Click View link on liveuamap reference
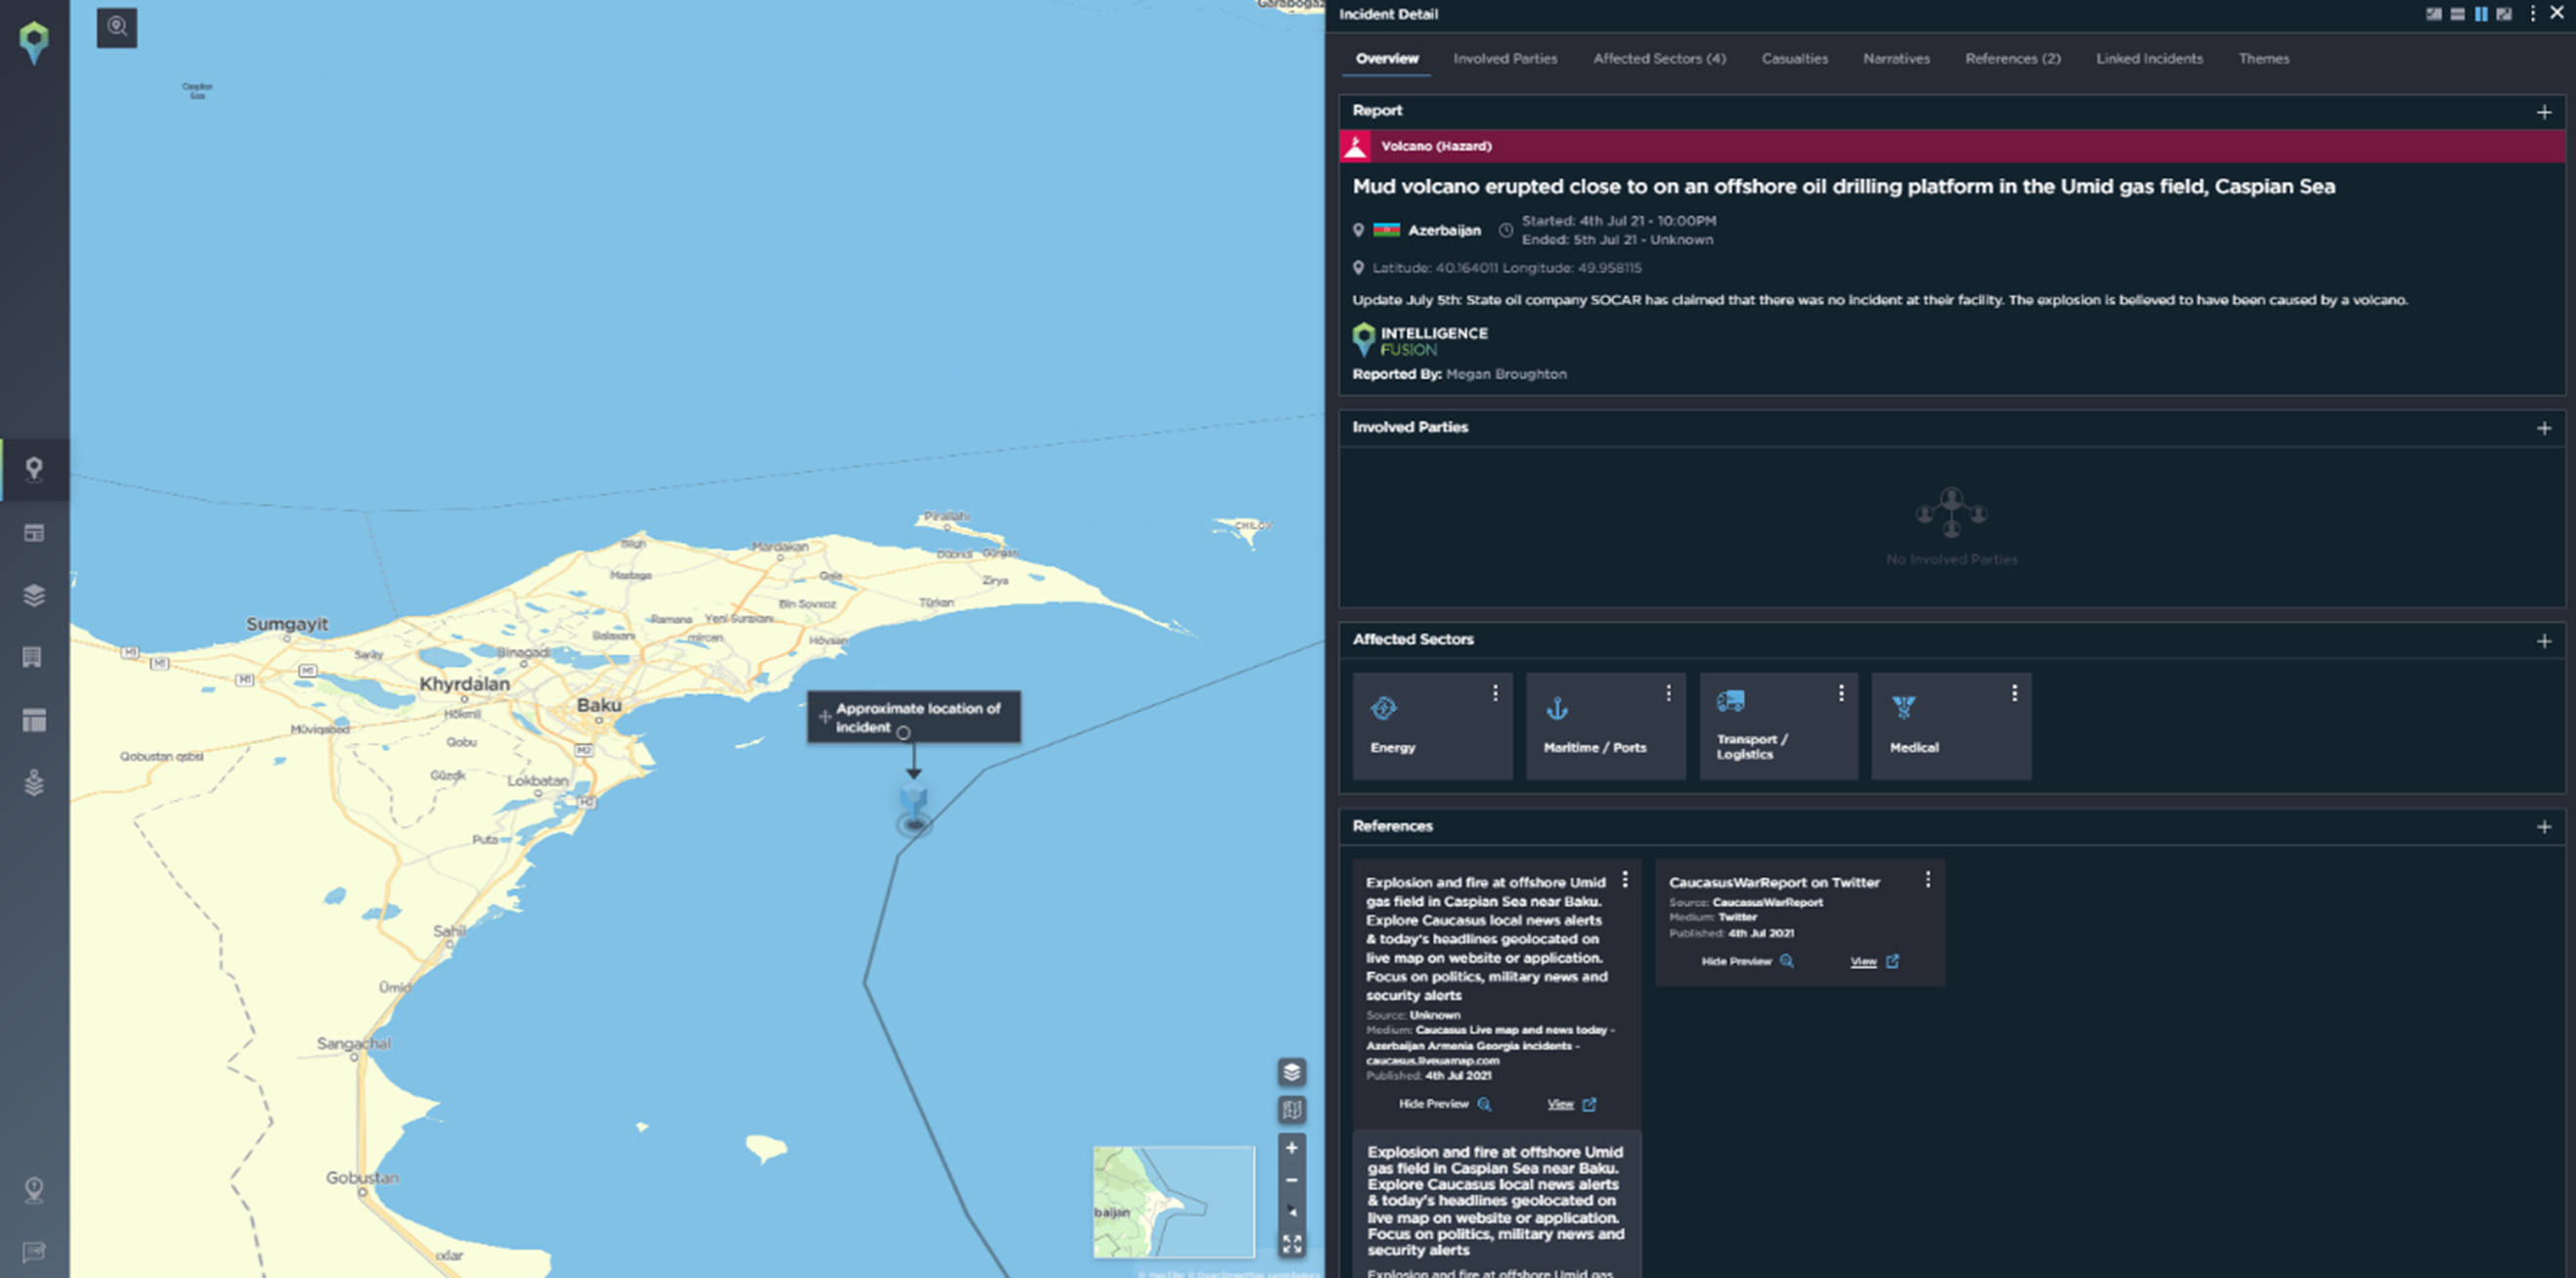 tap(1571, 1104)
